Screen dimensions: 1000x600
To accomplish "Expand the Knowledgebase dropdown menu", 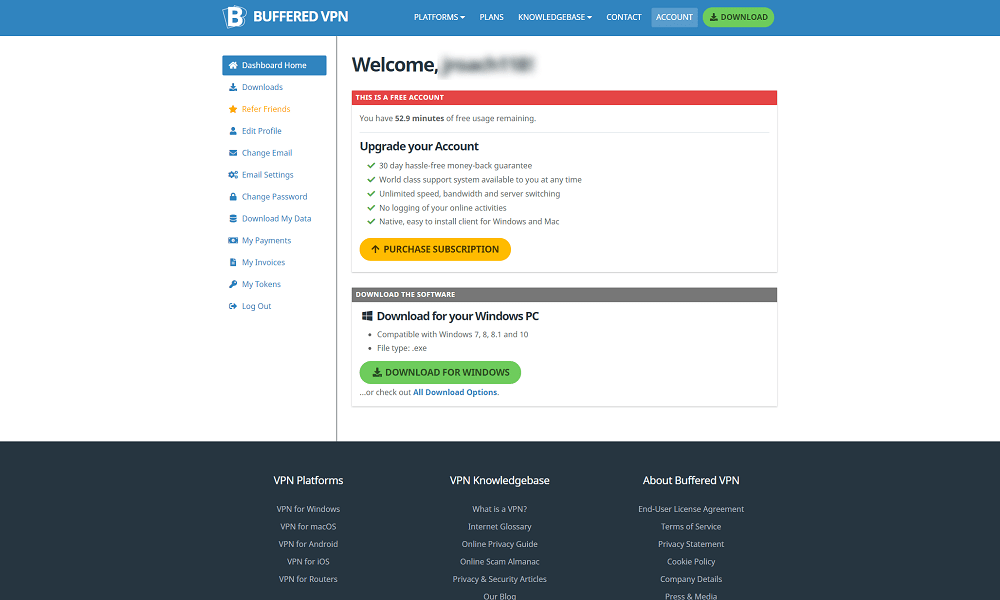I will point(555,17).
